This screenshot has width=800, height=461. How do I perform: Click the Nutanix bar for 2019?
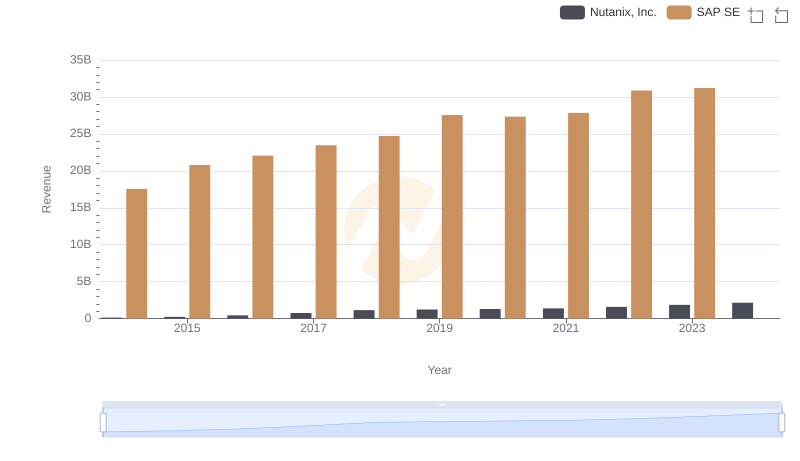[427, 314]
